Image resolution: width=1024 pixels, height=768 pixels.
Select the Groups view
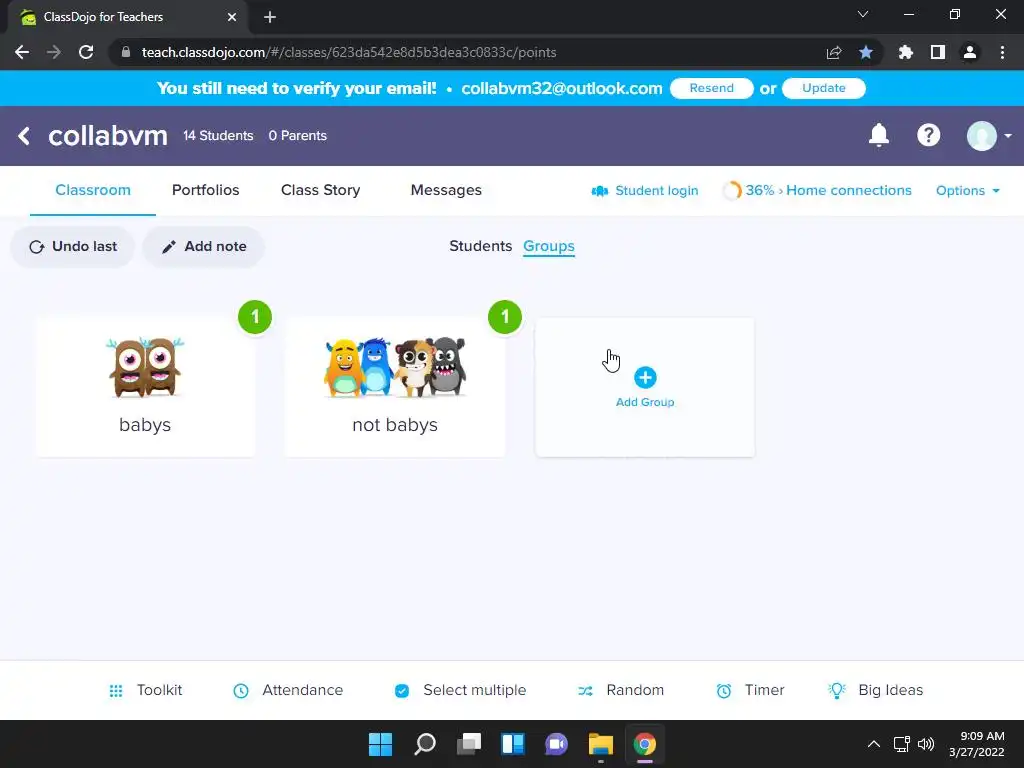point(549,246)
